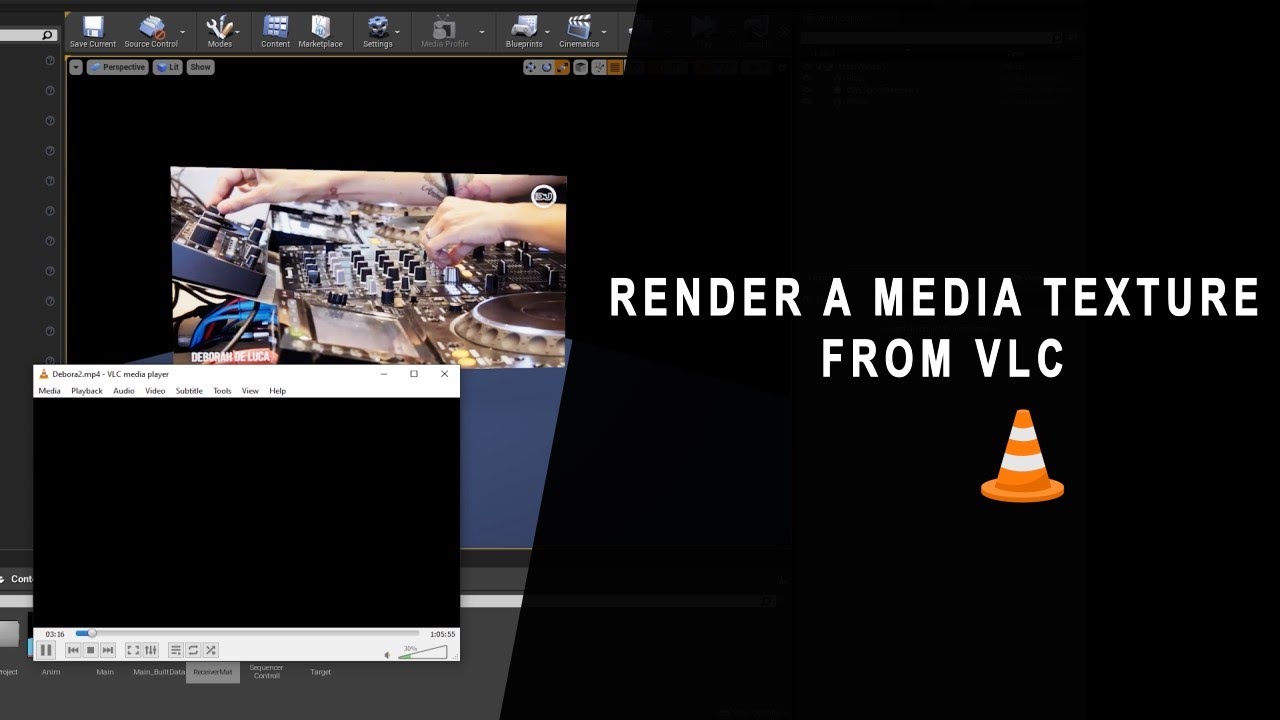Toggle random shuffle in VLC
Viewport: 1280px width, 720px height.
pos(211,650)
